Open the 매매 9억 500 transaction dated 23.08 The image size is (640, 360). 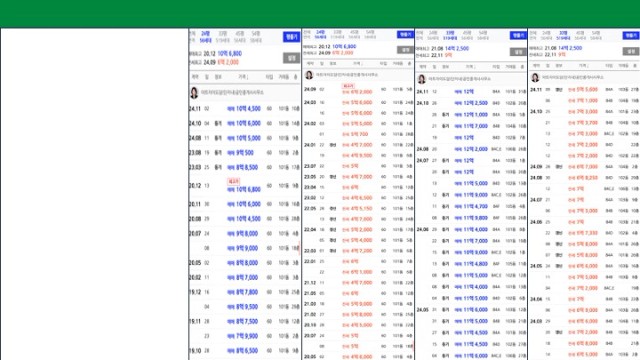click(x=244, y=153)
